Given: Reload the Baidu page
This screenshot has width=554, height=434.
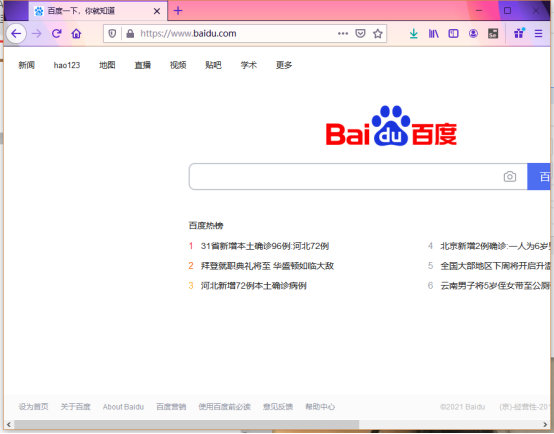Looking at the screenshot, I should pos(57,34).
